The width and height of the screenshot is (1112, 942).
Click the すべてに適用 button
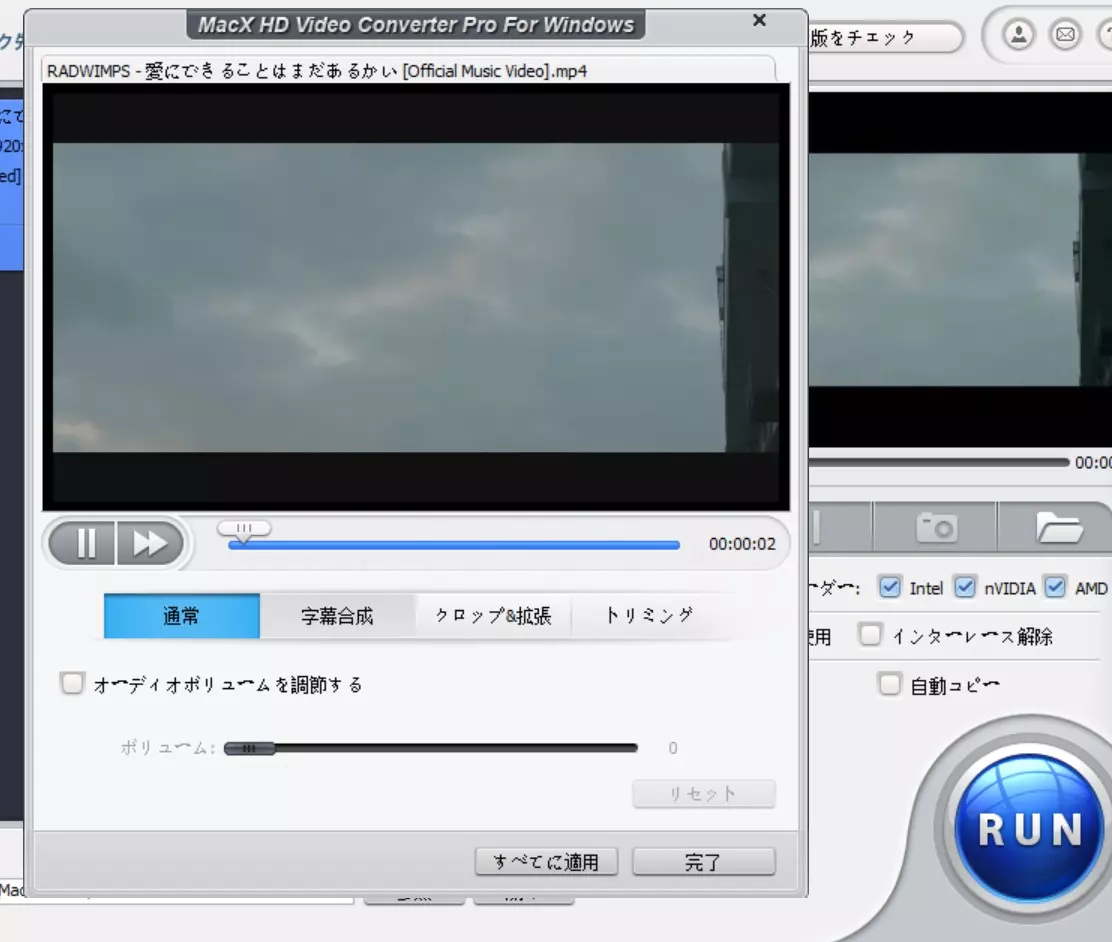coord(546,862)
